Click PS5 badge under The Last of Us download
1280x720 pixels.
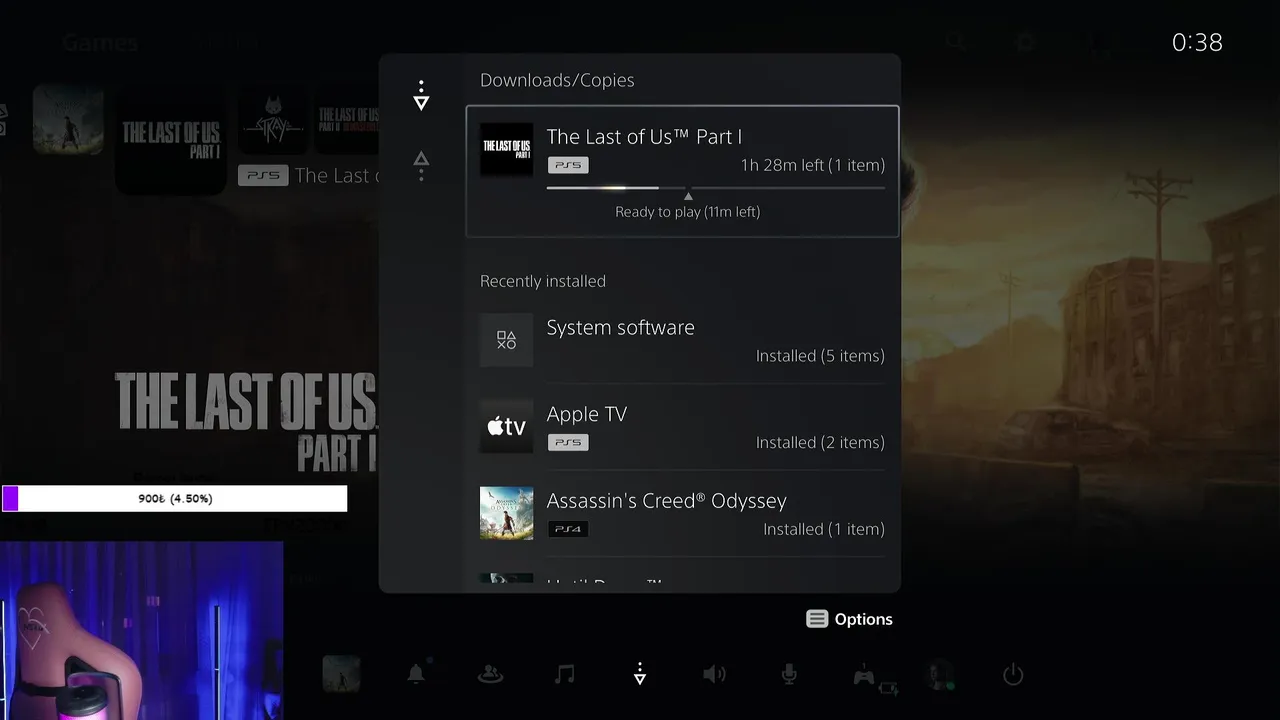coord(568,165)
